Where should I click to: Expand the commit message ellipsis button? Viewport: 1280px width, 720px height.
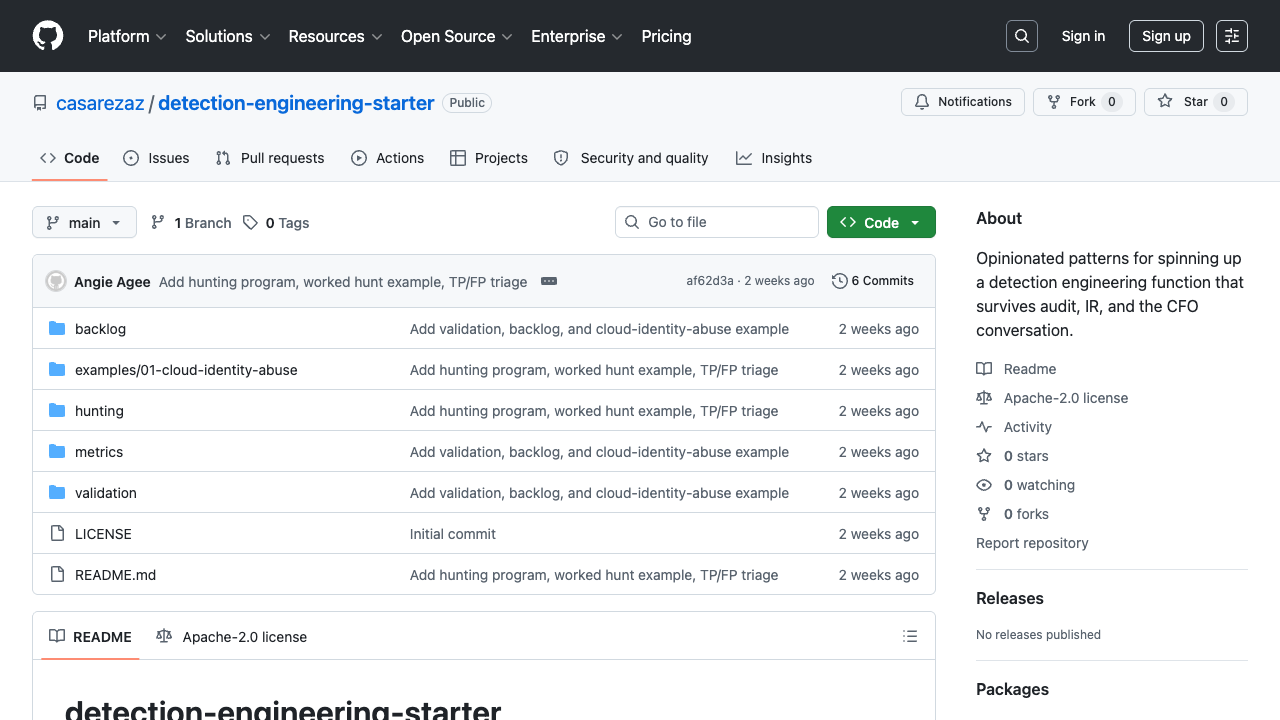click(x=549, y=281)
